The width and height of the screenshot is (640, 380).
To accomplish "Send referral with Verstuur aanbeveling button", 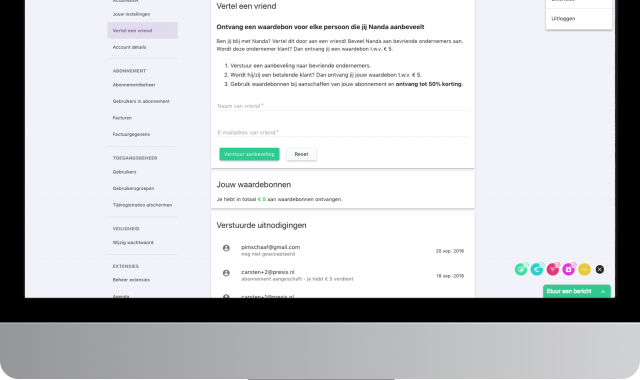I will point(249,154).
